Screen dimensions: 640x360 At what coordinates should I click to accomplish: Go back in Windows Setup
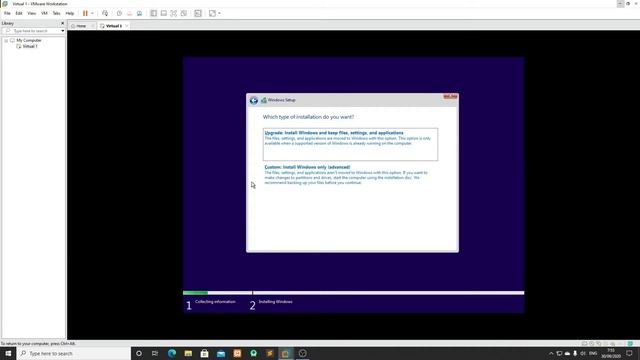click(254, 100)
